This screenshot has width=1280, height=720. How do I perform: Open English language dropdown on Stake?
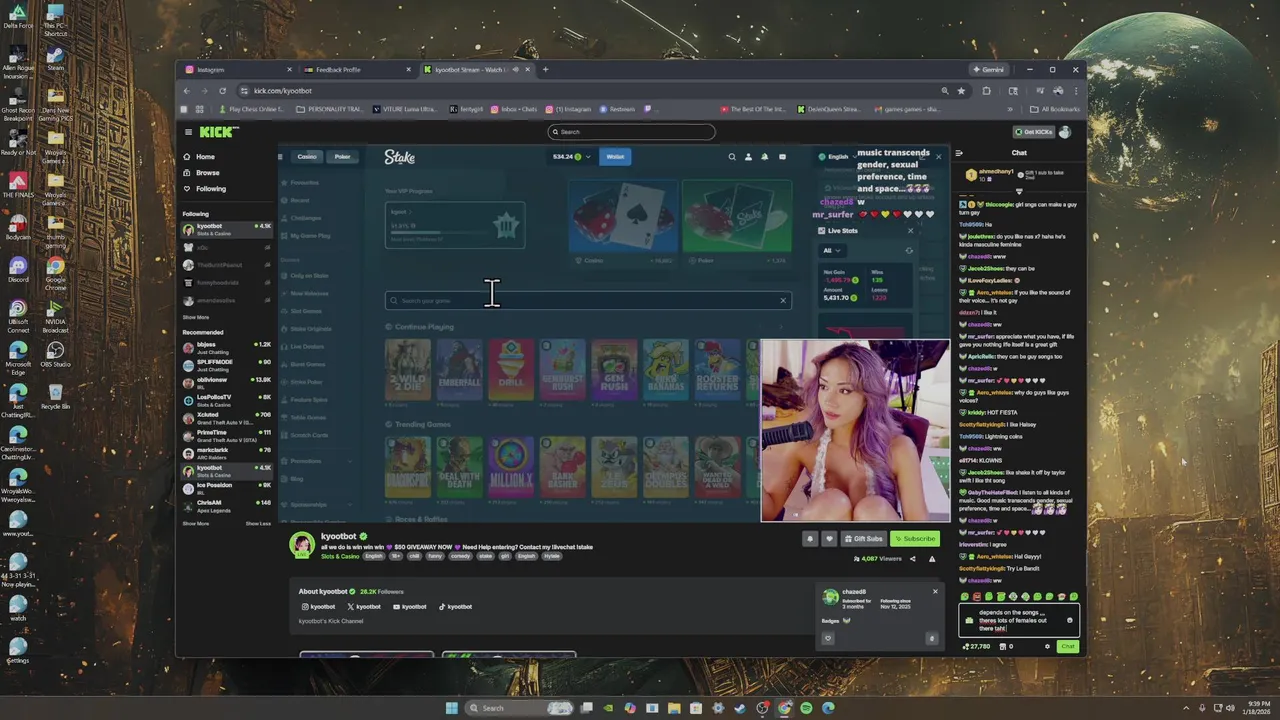(x=838, y=157)
